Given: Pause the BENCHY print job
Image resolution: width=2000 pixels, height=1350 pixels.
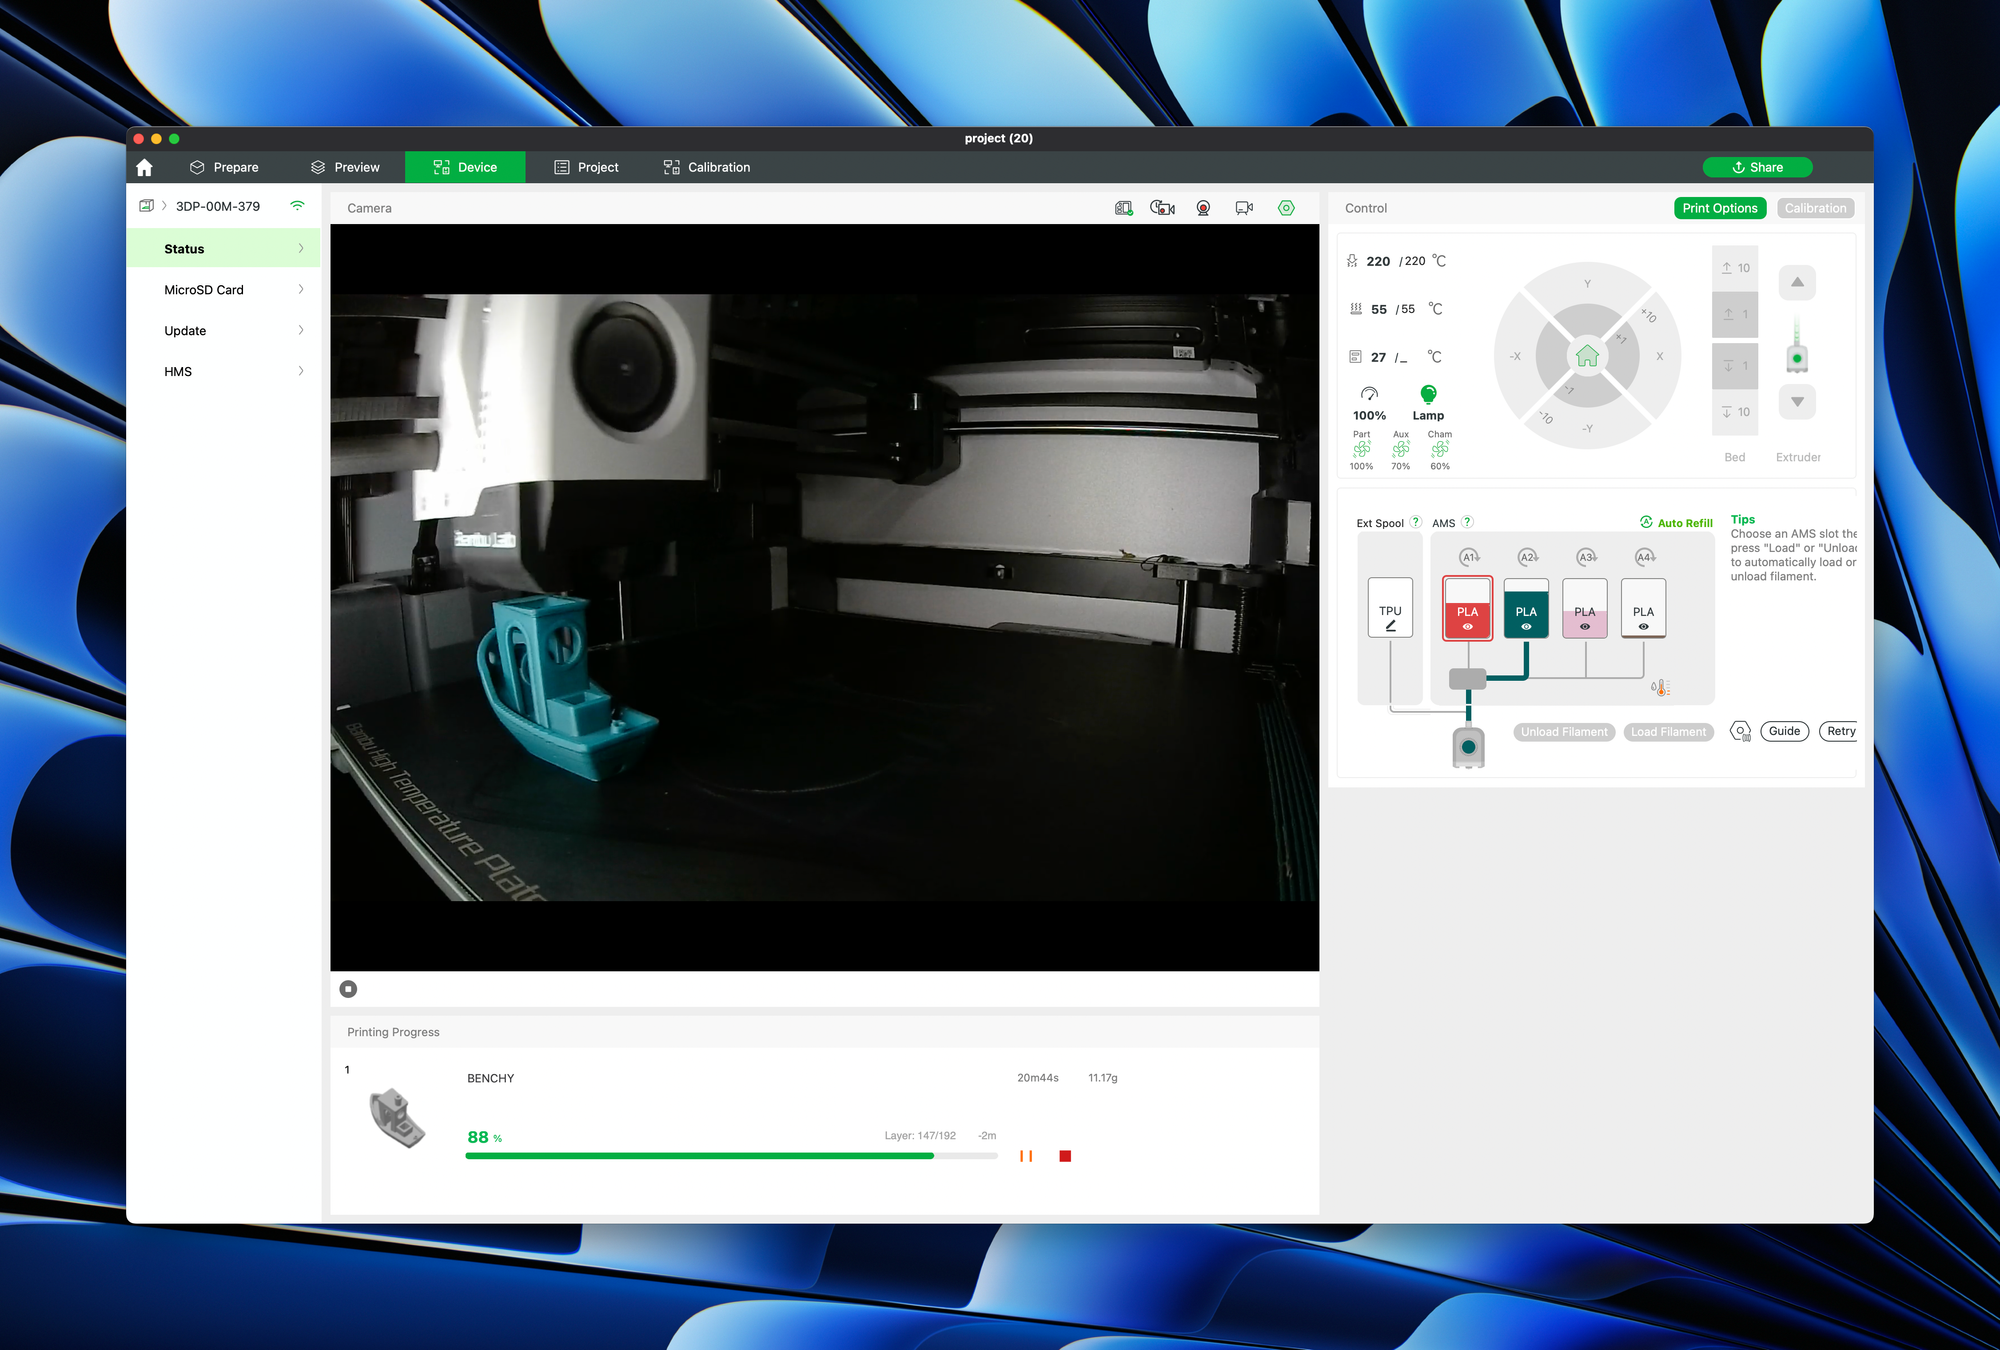Looking at the screenshot, I should (1027, 1156).
